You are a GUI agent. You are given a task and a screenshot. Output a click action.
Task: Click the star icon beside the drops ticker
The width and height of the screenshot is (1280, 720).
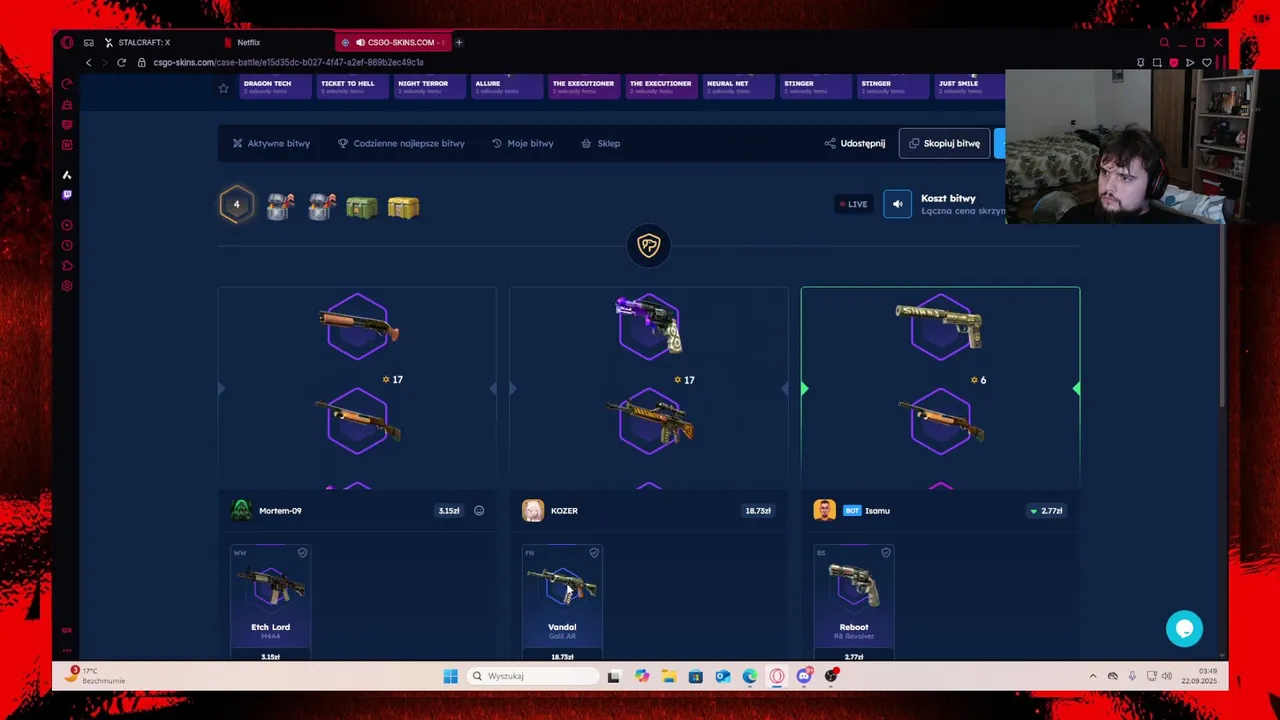point(223,88)
